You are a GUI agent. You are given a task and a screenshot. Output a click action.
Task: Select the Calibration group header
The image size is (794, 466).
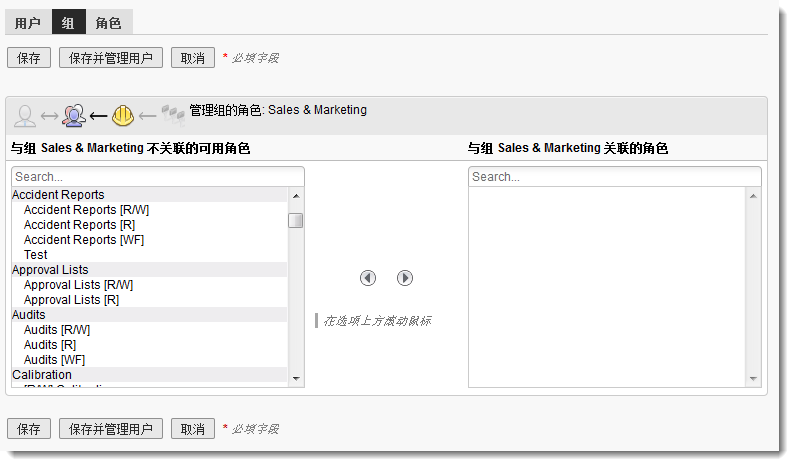tap(149, 375)
